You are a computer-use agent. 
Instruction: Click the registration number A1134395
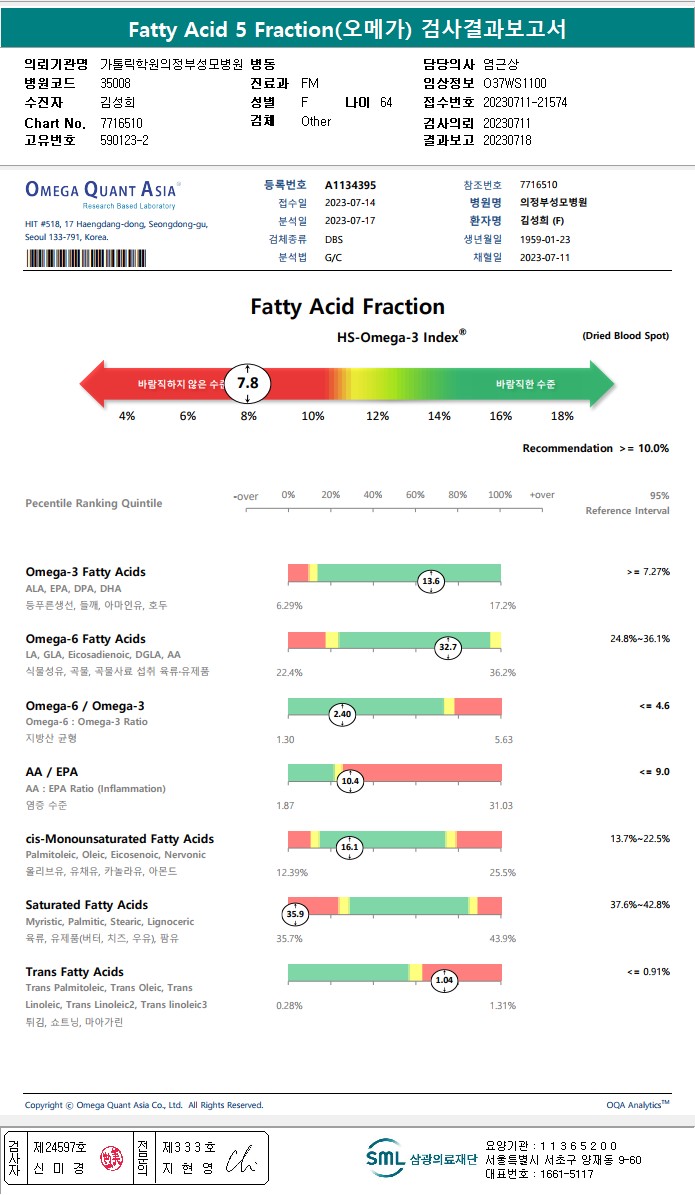(350, 185)
